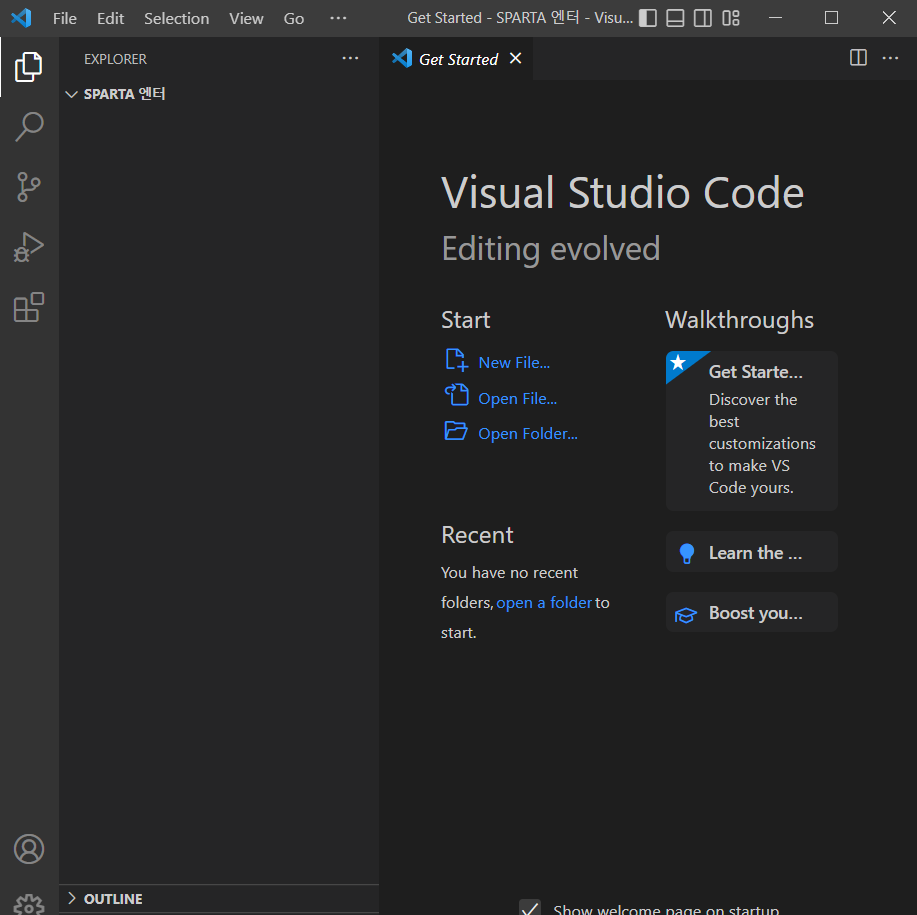This screenshot has width=917, height=915.
Task: Click the New File... link
Action: tap(514, 362)
